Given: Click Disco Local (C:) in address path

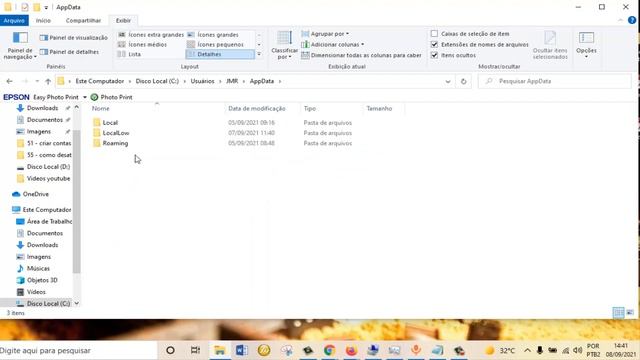Looking at the screenshot, I should [x=157, y=81].
